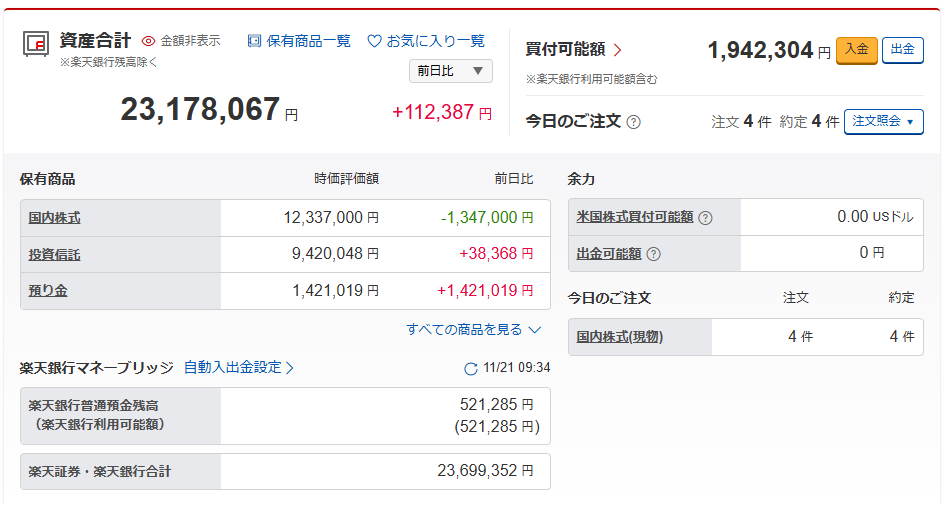Open 自動入出金設定 link
Image resolution: width=946 pixels, height=505 pixels.
point(239,367)
